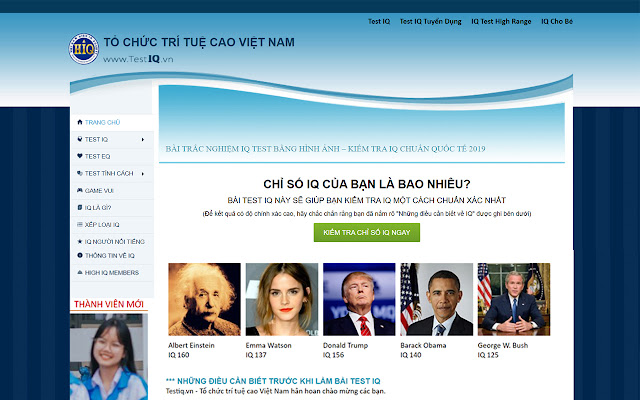Click the IQ 156 value text
Viewport: 640px width, 400px height.
[333, 355]
